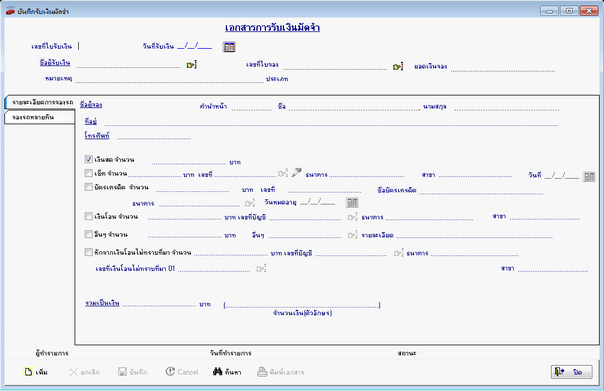Switch to จองรถหลายคัน tab
The height and width of the screenshot is (391, 604).
pyautogui.click(x=39, y=117)
